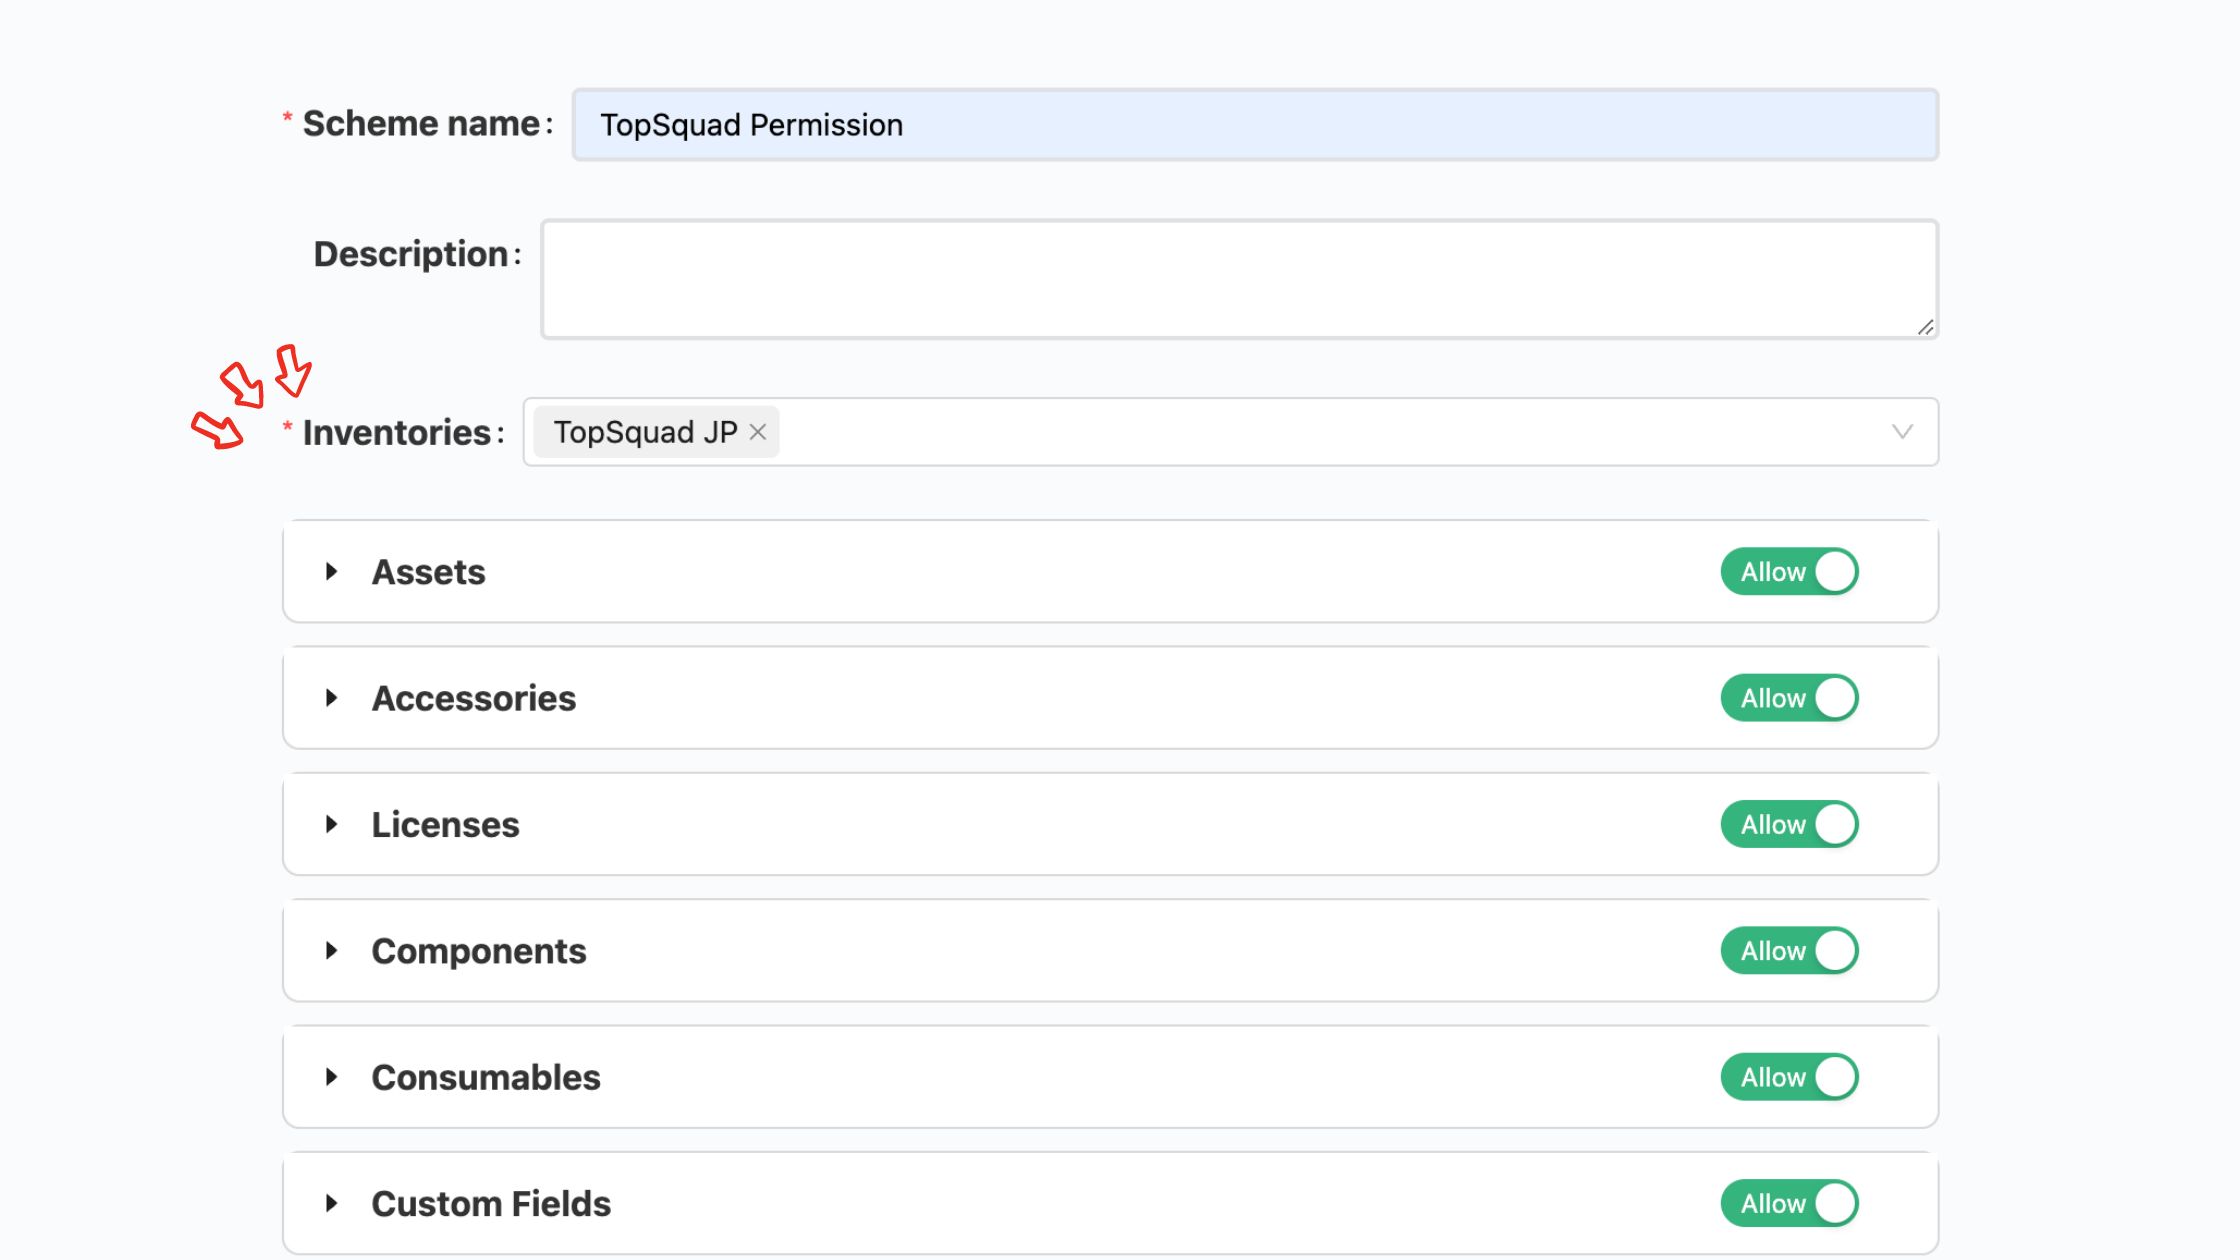The image size is (2240, 1260).
Task: Expand the Assets section arrow
Action: pos(331,572)
